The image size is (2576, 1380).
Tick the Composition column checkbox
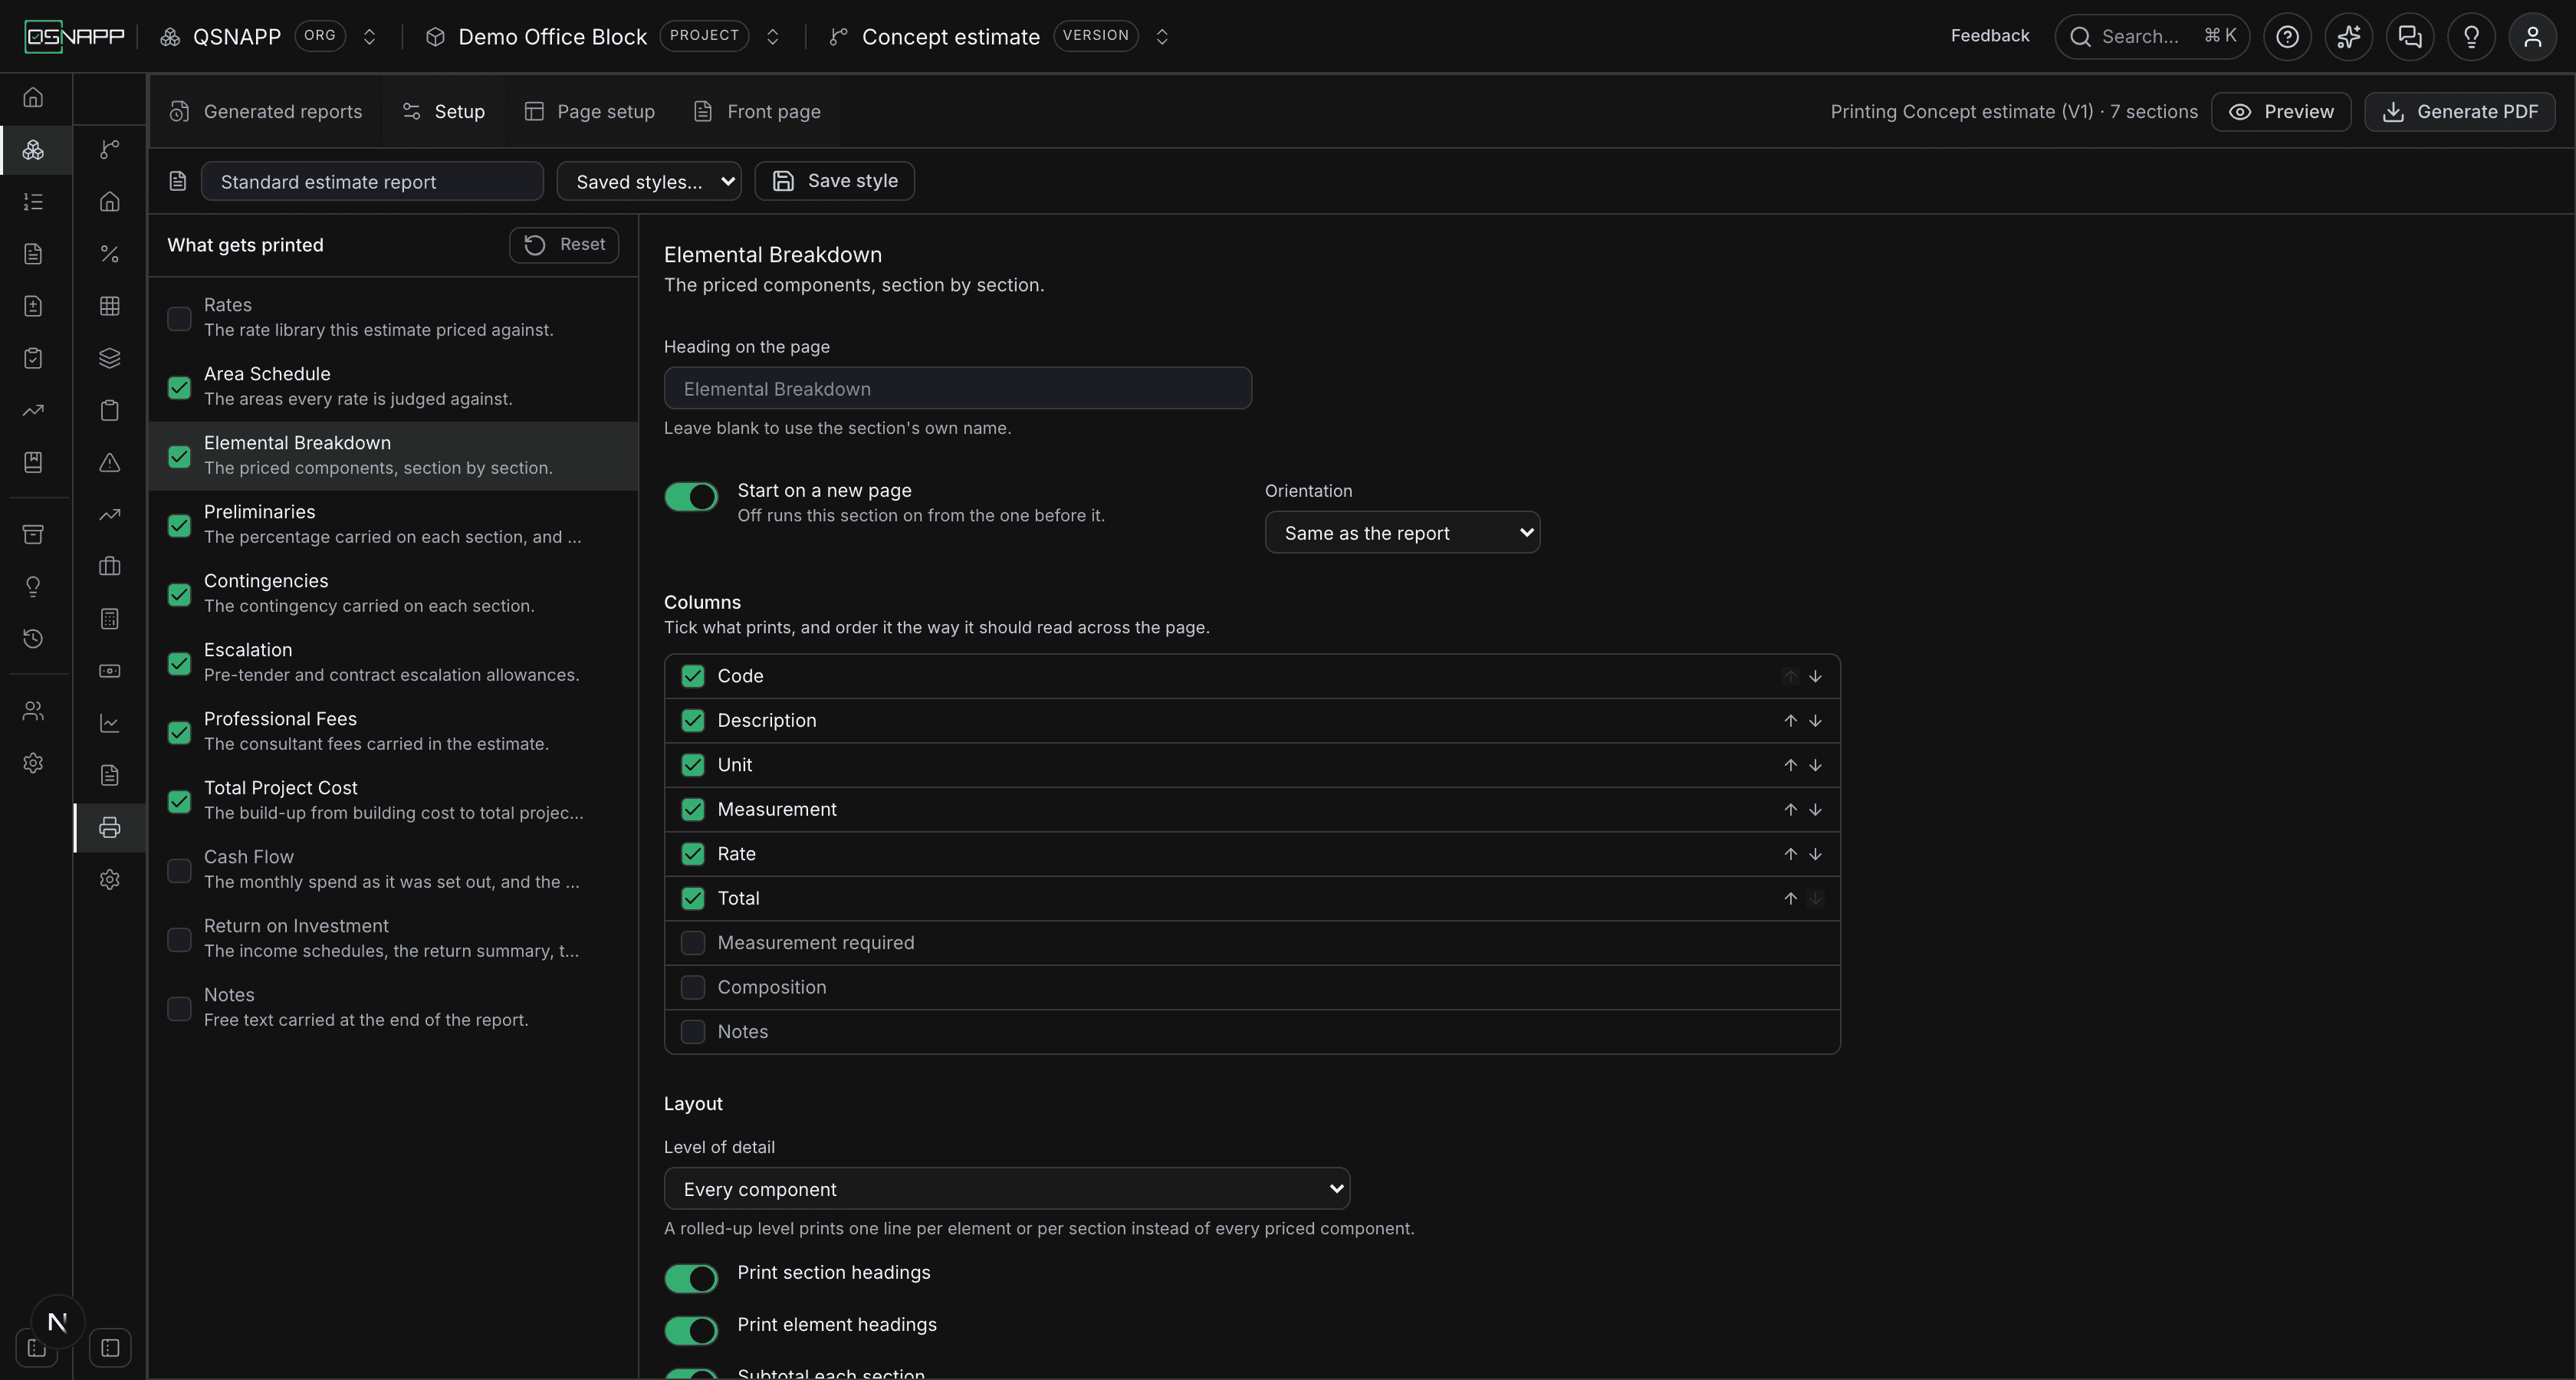(693, 987)
